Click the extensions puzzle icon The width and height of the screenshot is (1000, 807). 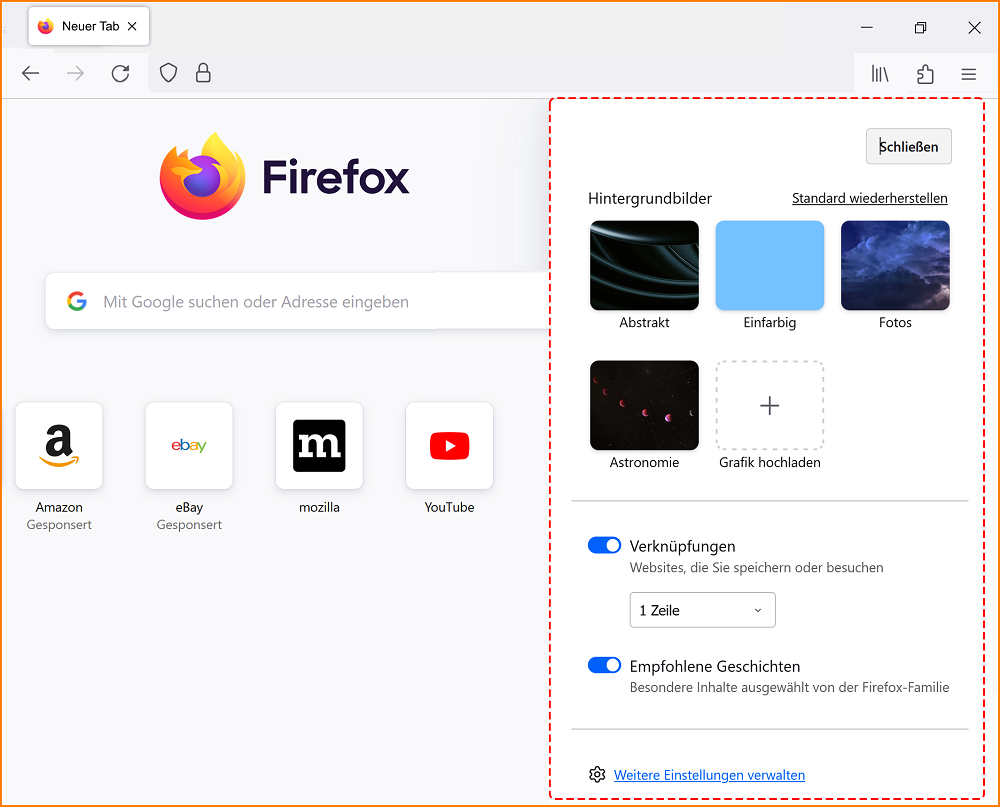click(924, 73)
